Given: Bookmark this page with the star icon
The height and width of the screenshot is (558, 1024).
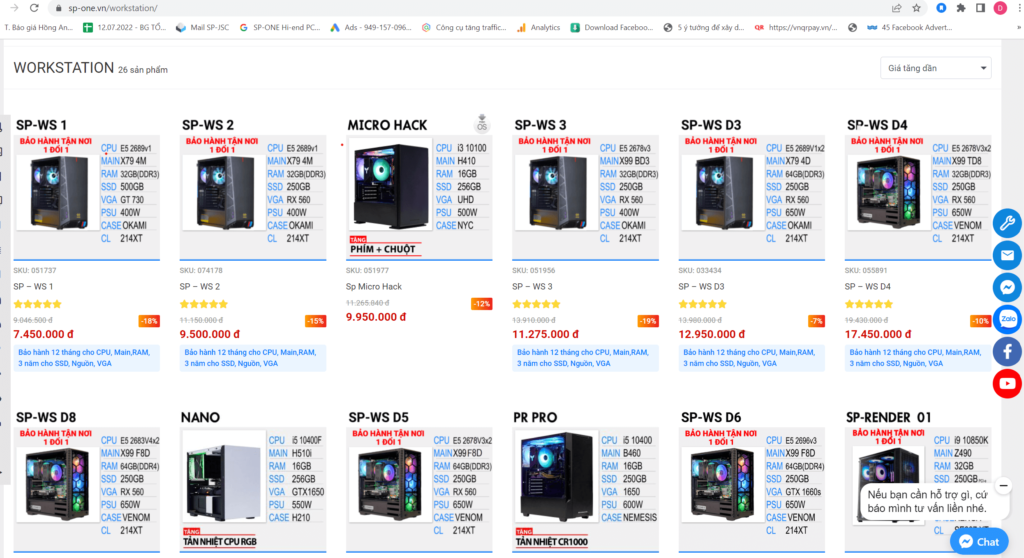Looking at the screenshot, I should point(917,8).
